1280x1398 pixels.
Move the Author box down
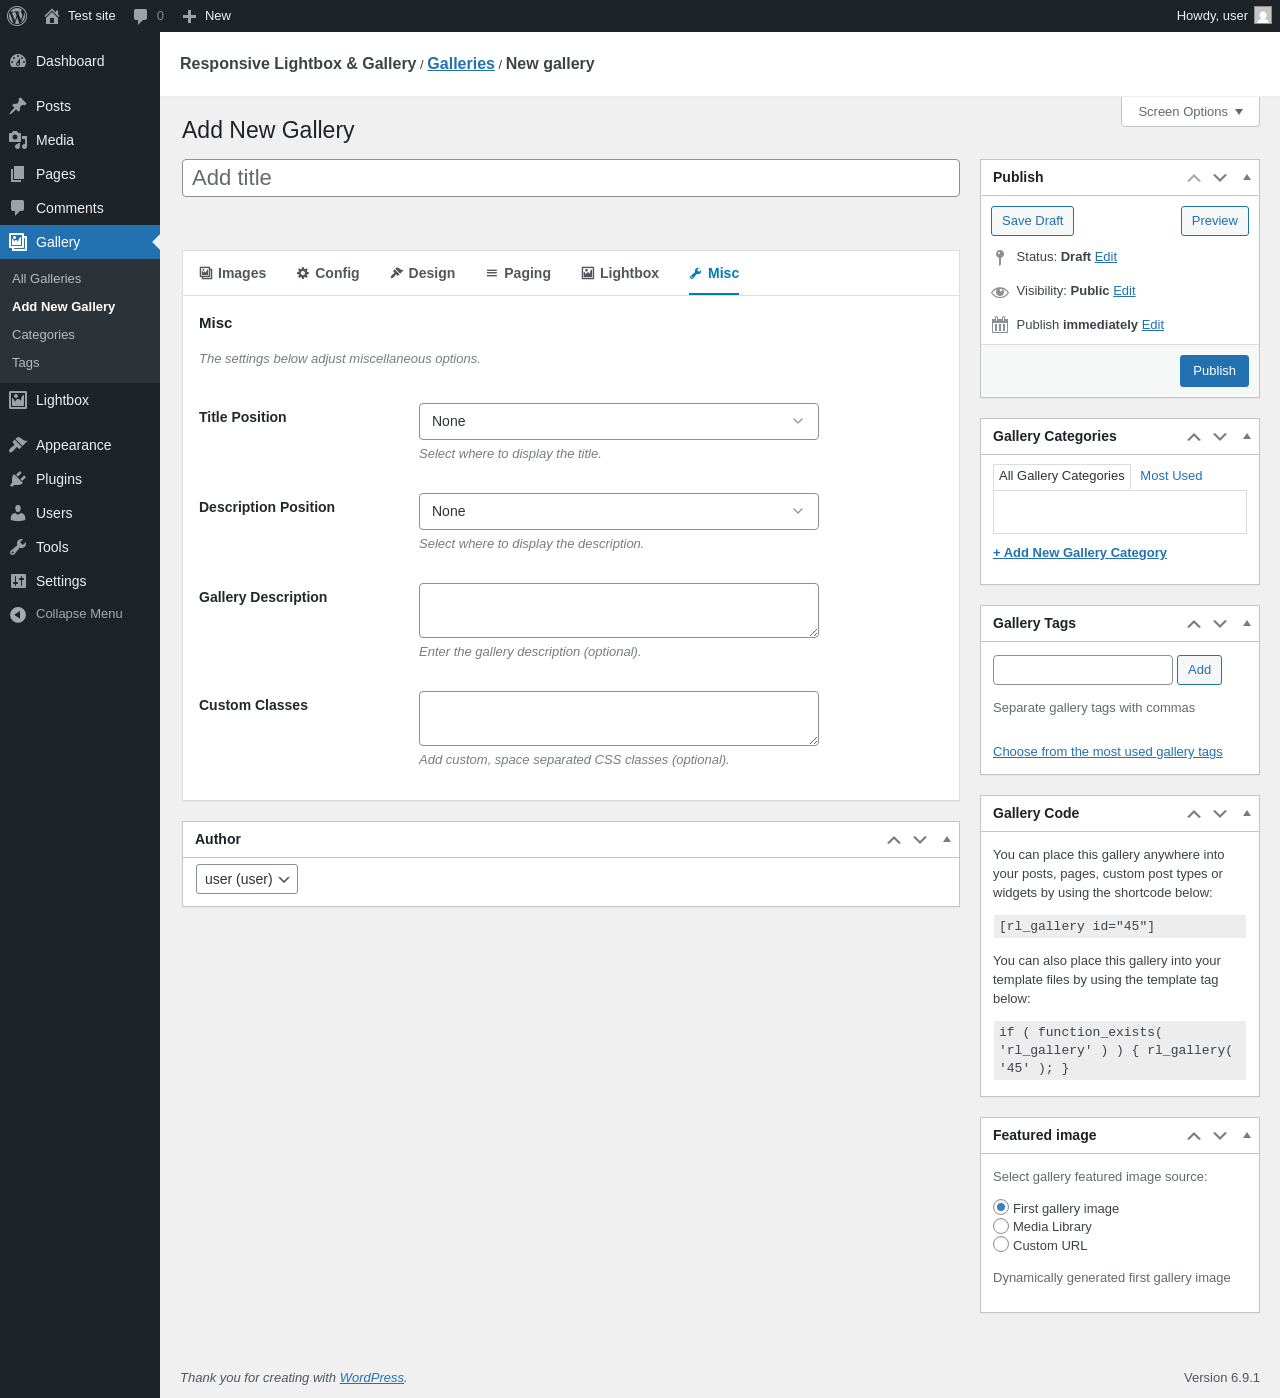(920, 840)
